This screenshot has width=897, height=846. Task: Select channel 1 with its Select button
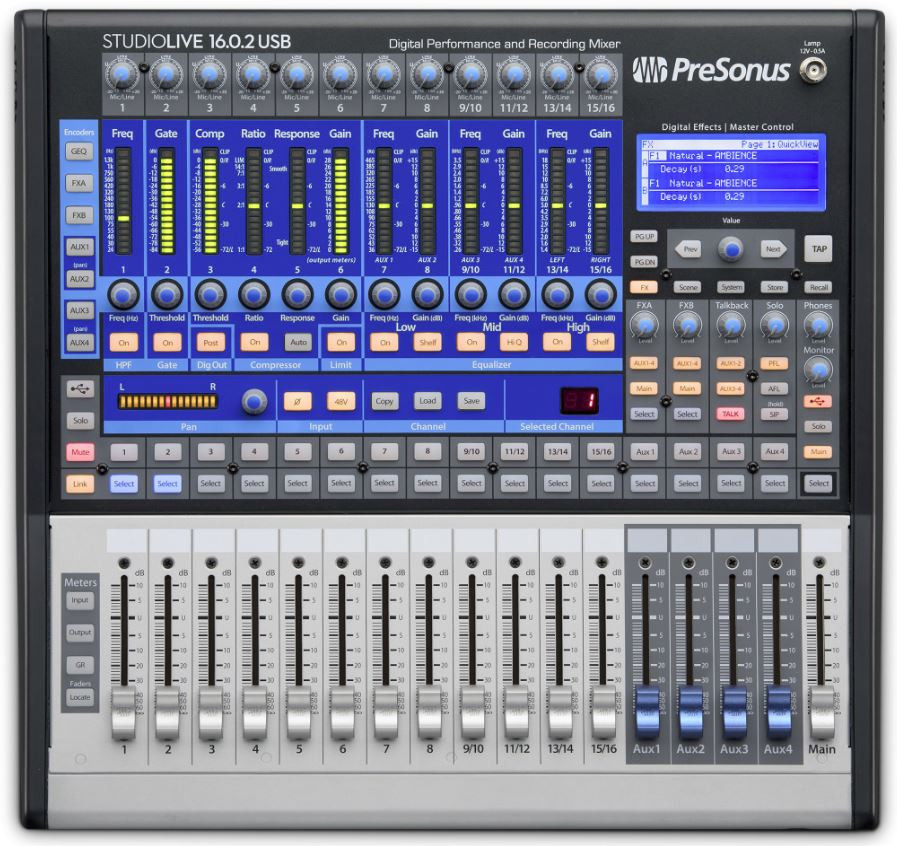124,484
